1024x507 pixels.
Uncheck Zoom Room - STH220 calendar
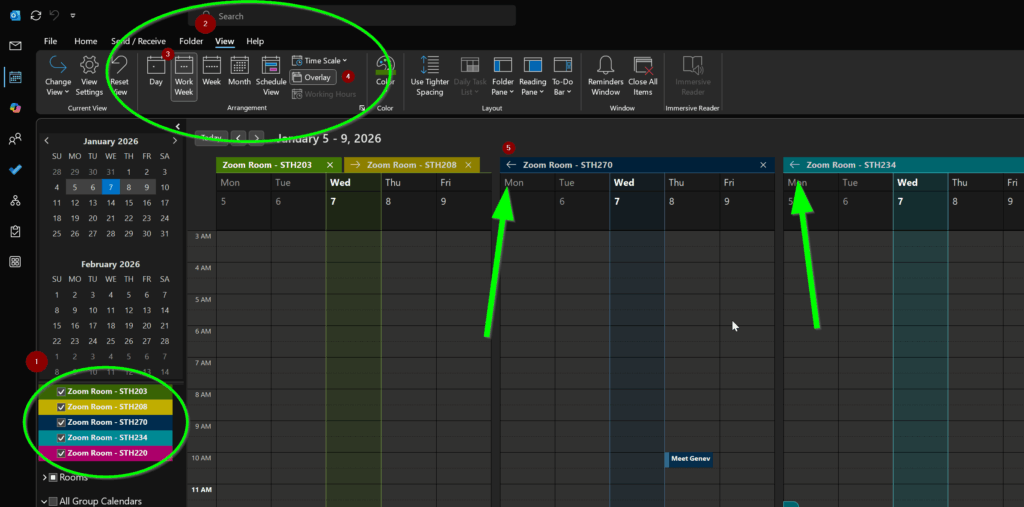[61, 453]
